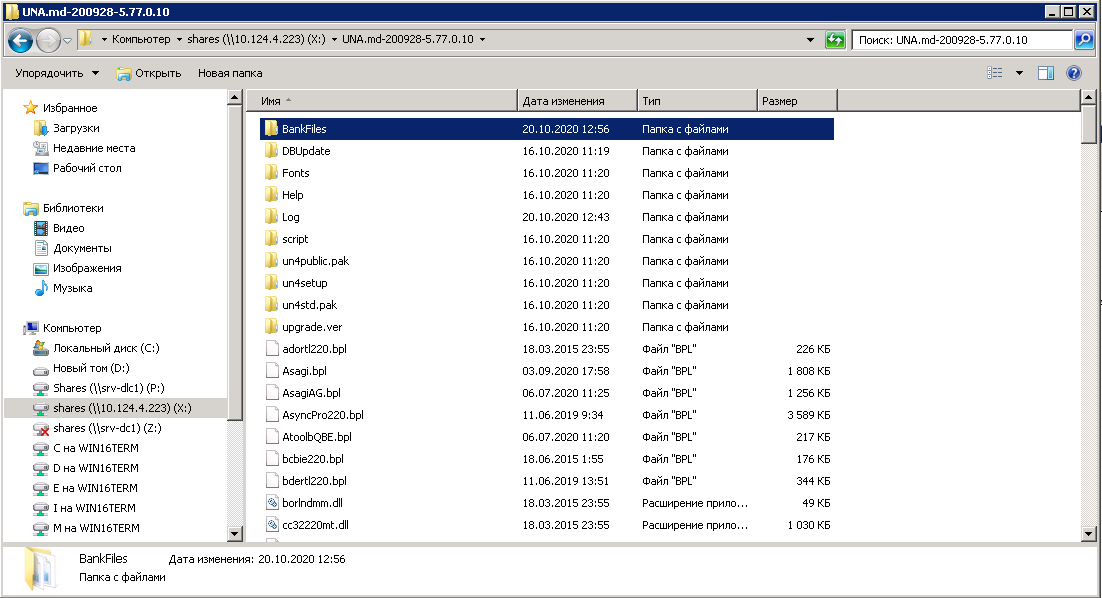Click the Недавние места icon

coord(41,148)
